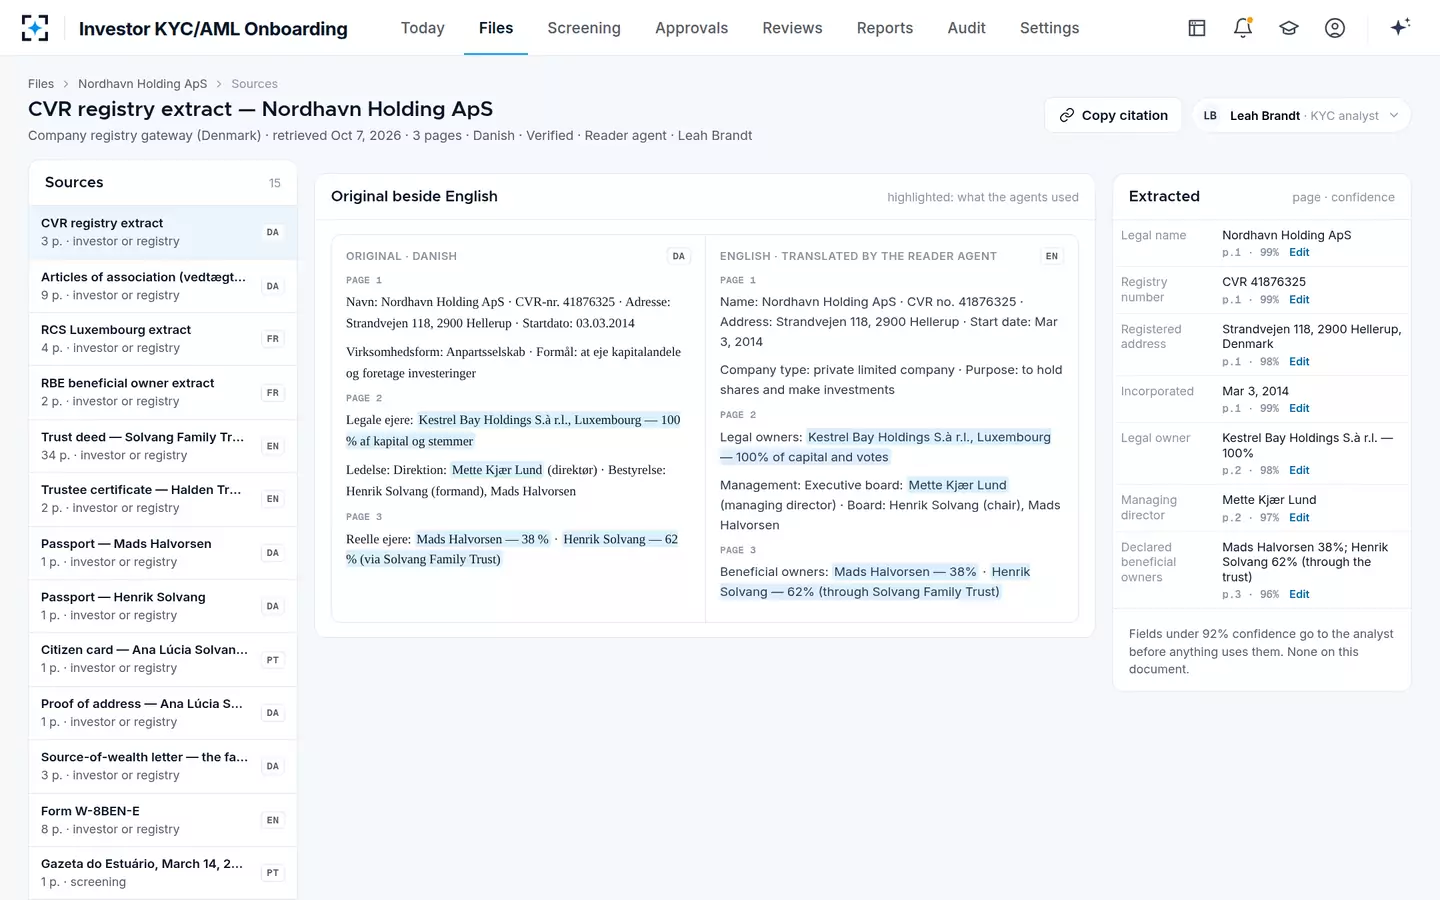Open the RBE beneficial owner extract
Image resolution: width=1440 pixels, height=900 pixels.
(x=163, y=392)
